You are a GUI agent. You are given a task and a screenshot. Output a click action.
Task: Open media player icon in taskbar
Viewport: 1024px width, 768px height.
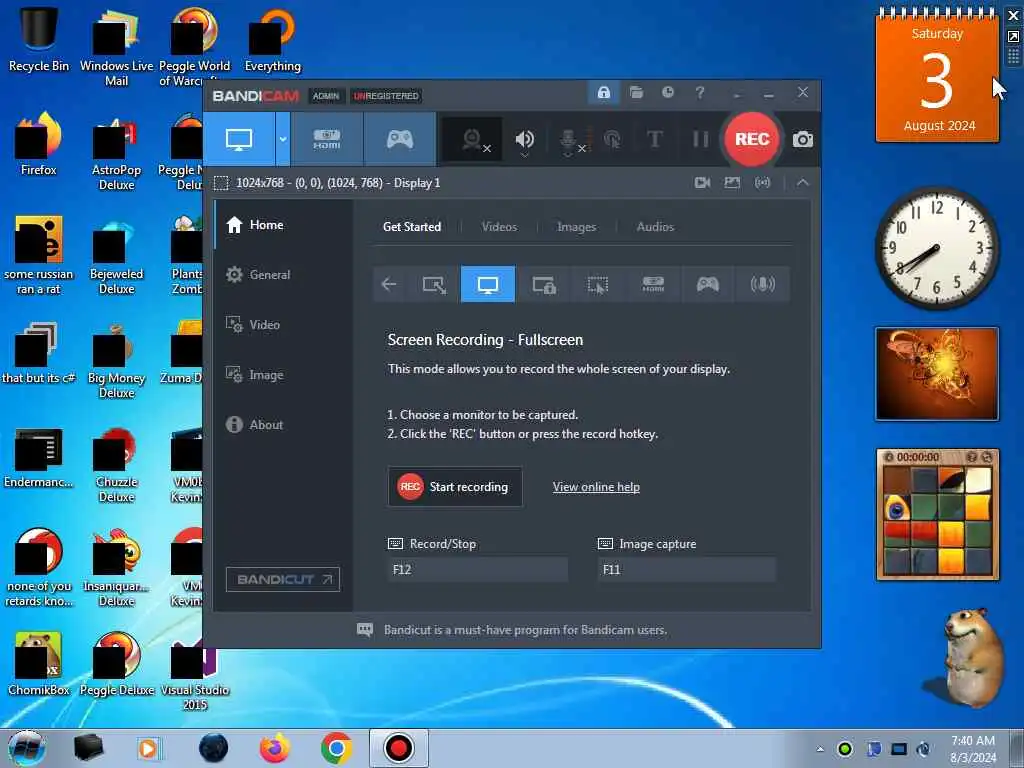pyautogui.click(x=149, y=748)
